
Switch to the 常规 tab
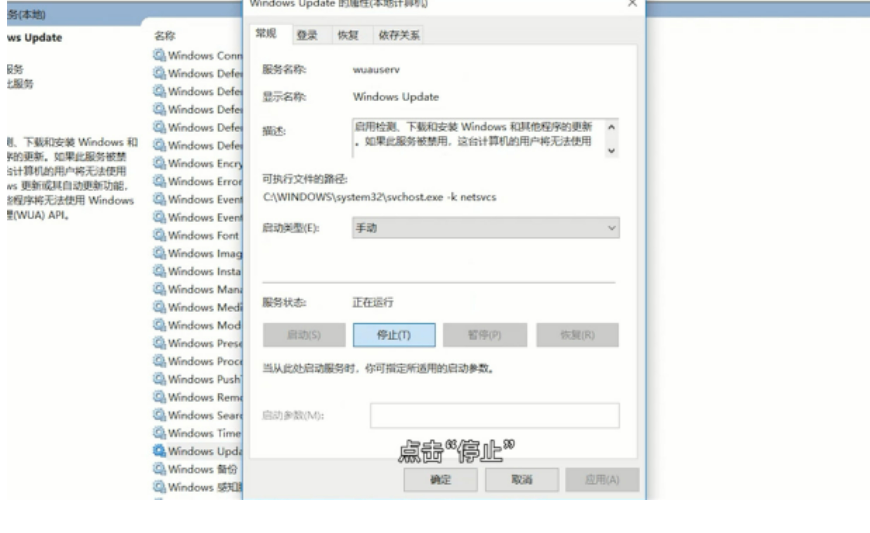[266, 34]
